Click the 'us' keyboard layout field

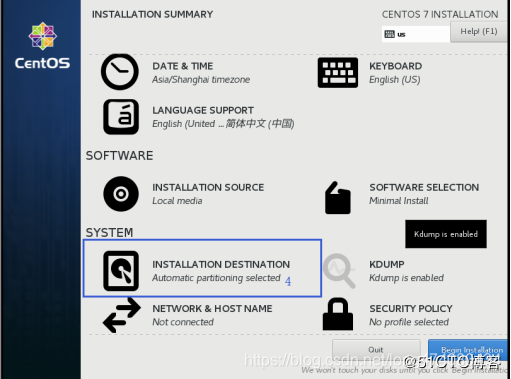[x=416, y=34]
